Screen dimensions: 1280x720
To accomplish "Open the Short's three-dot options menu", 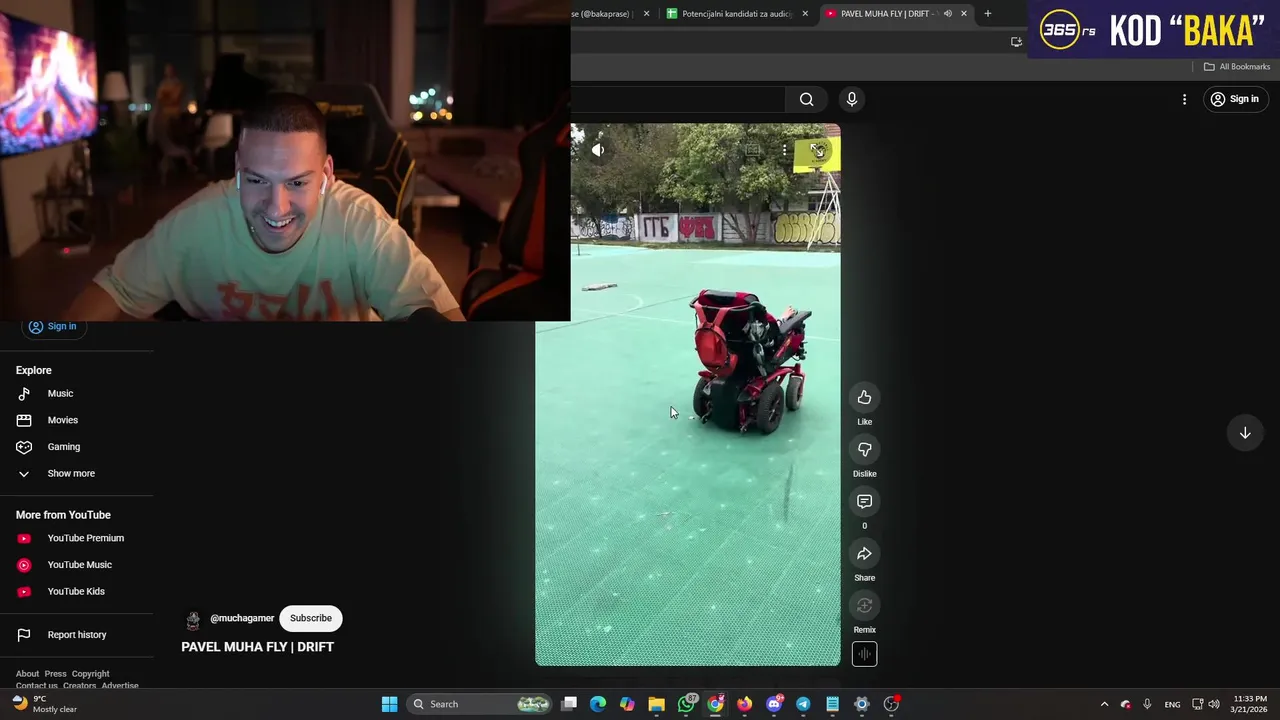I will [x=785, y=150].
